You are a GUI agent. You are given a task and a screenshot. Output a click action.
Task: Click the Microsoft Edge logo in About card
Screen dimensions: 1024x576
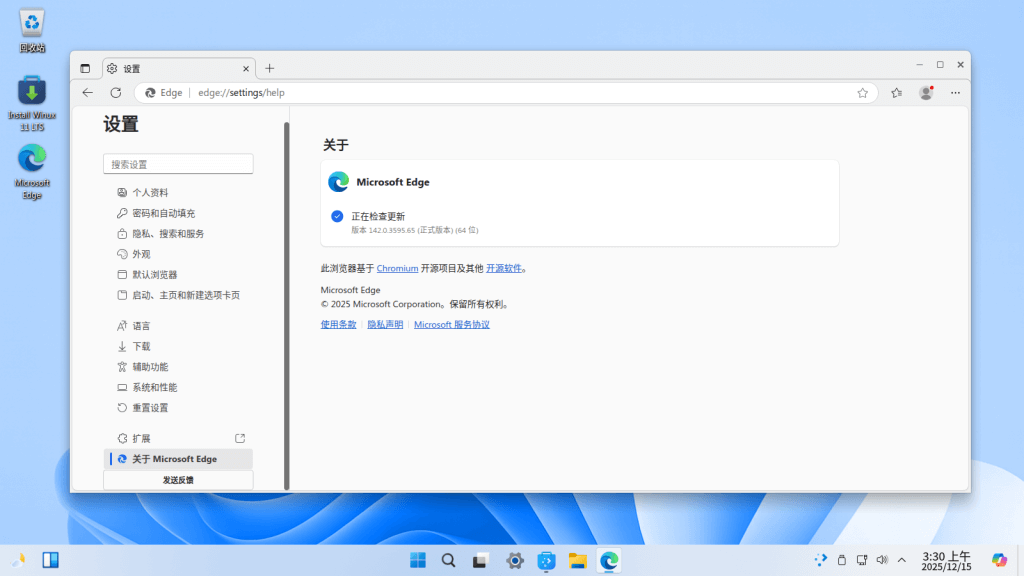[338, 182]
